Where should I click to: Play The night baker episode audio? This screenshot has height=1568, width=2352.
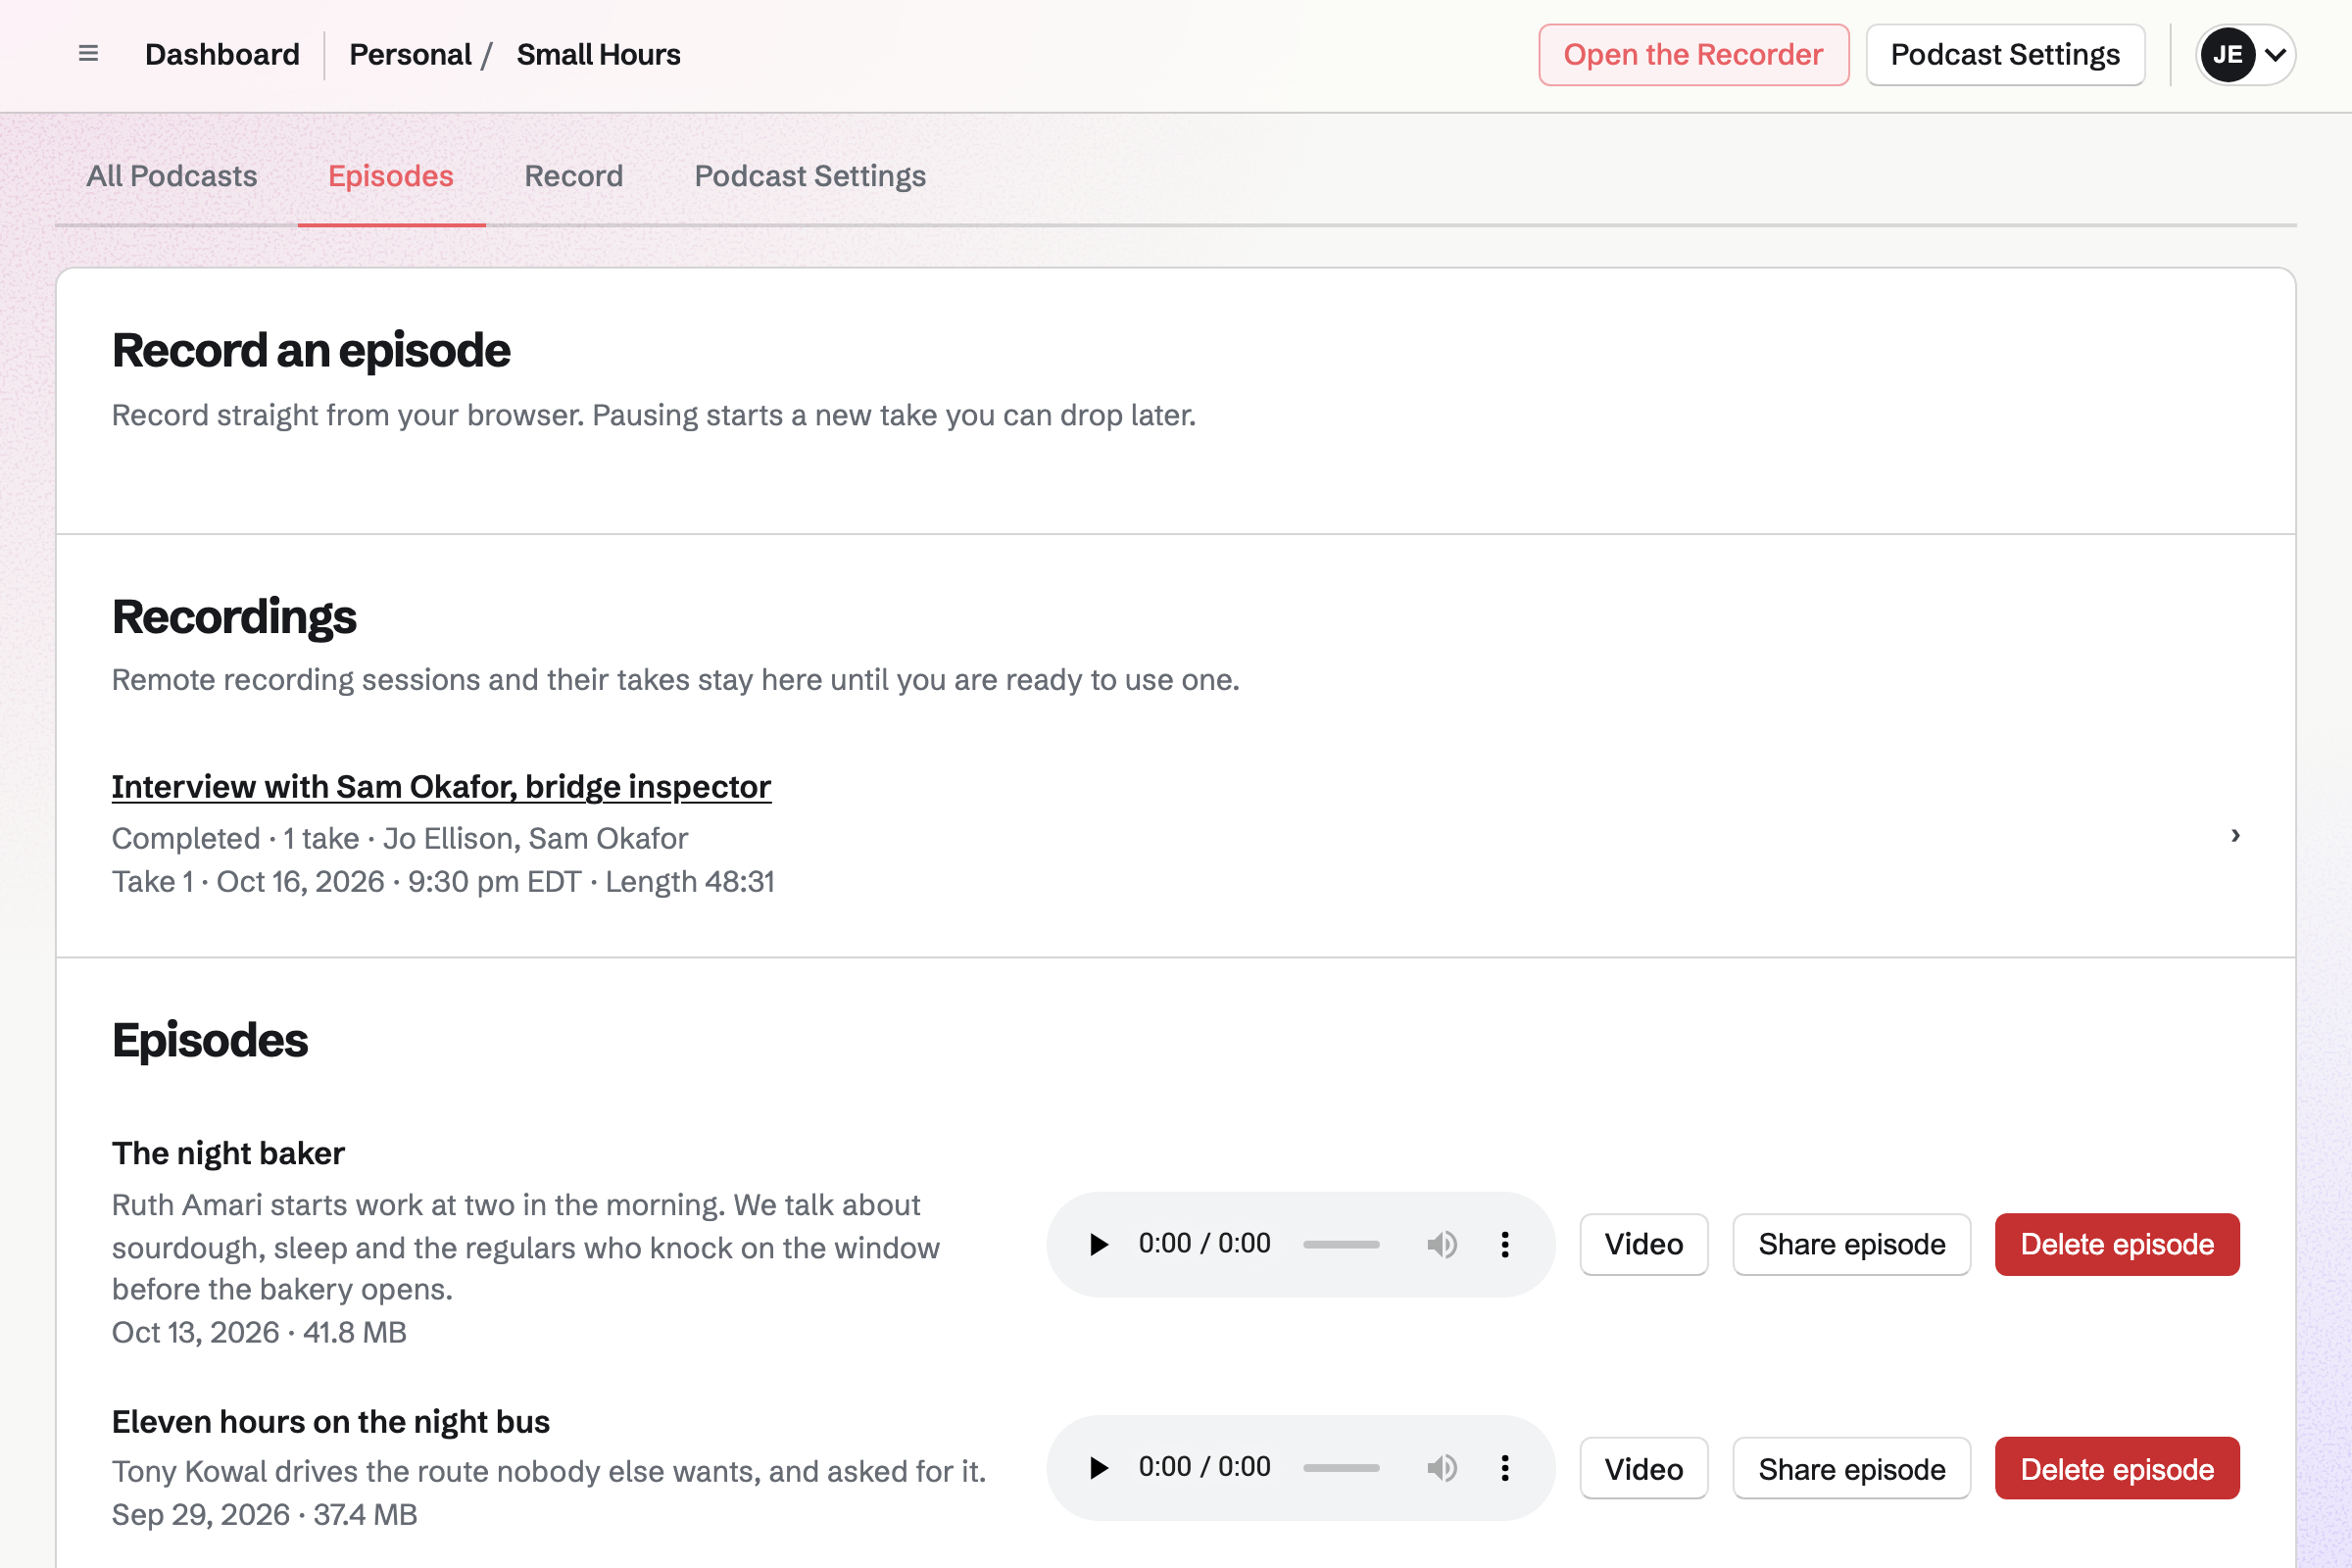1098,1244
